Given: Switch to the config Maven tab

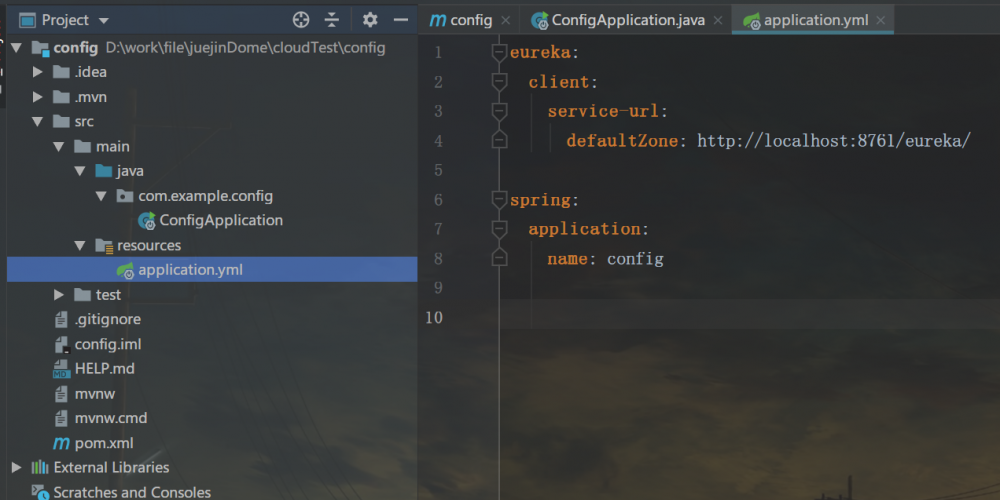Looking at the screenshot, I should (x=461, y=20).
